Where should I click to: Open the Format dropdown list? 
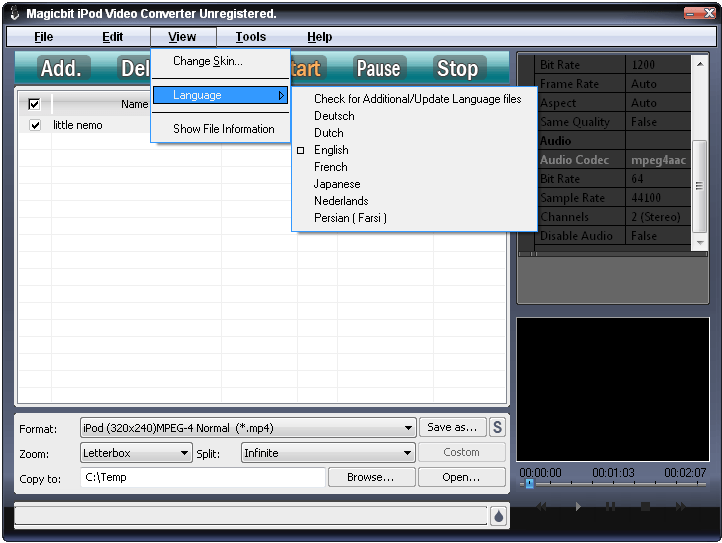pyautogui.click(x=408, y=428)
